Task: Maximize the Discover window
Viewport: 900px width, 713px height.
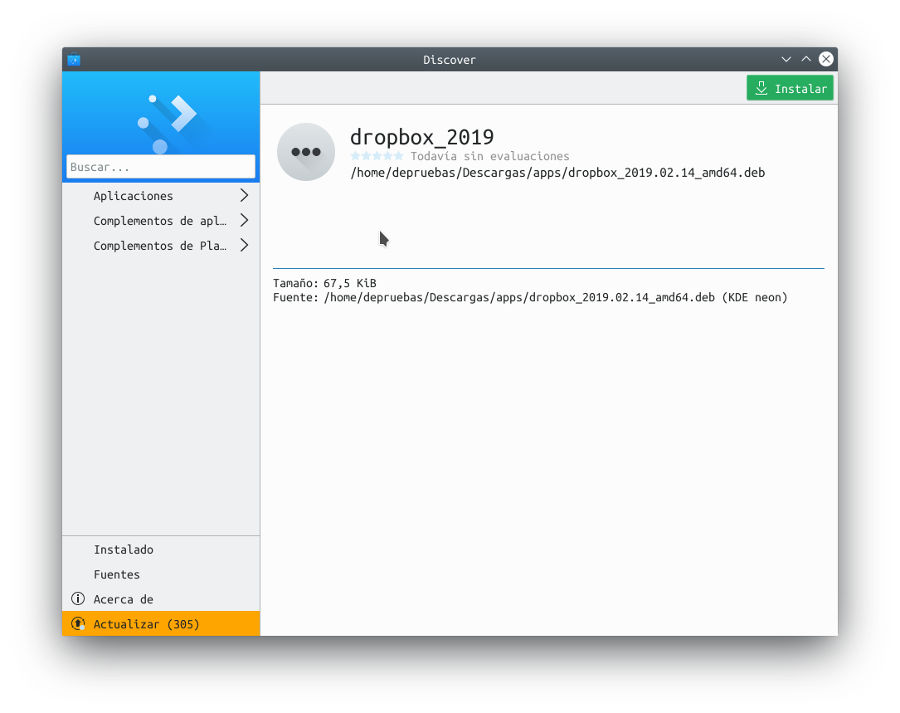Action: [x=806, y=59]
